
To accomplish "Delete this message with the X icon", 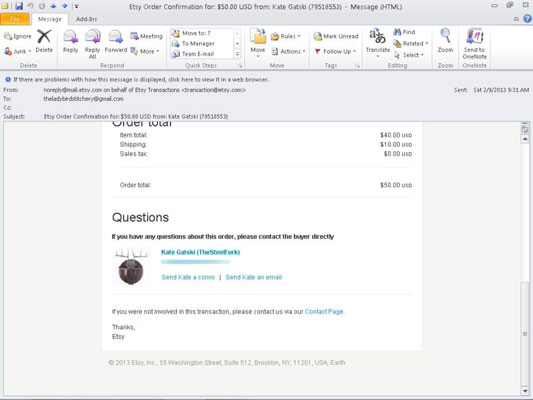I will click(x=44, y=41).
